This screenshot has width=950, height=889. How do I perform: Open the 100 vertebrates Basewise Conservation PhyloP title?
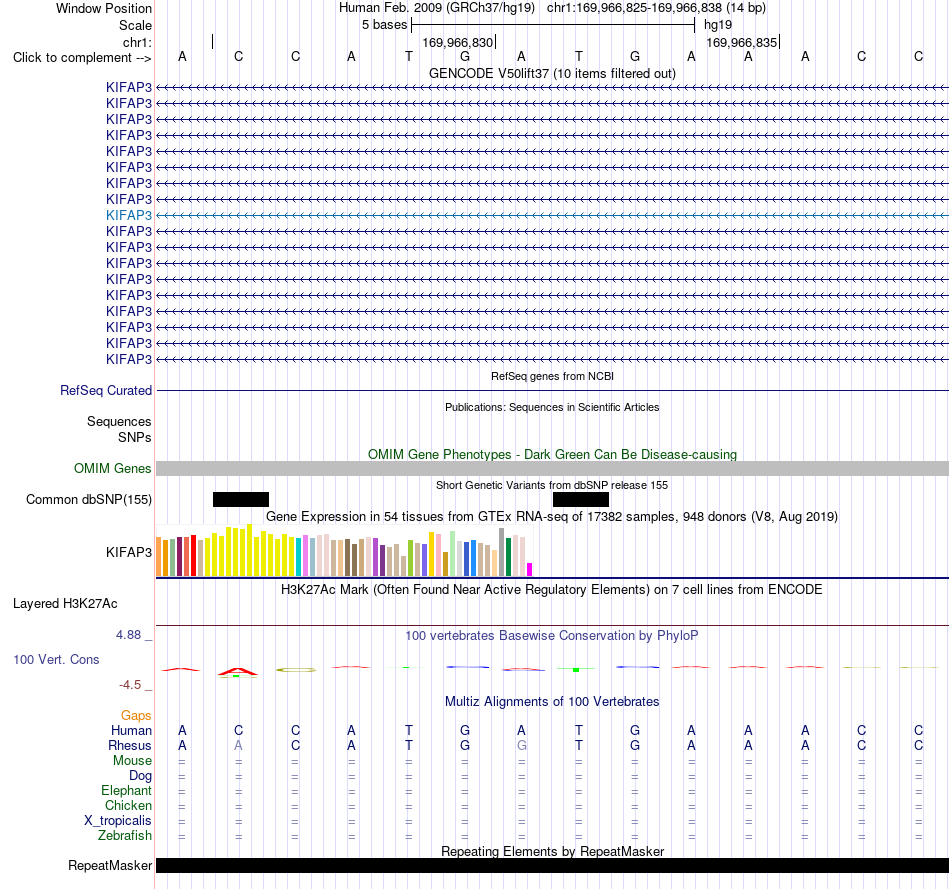[x=552, y=636]
